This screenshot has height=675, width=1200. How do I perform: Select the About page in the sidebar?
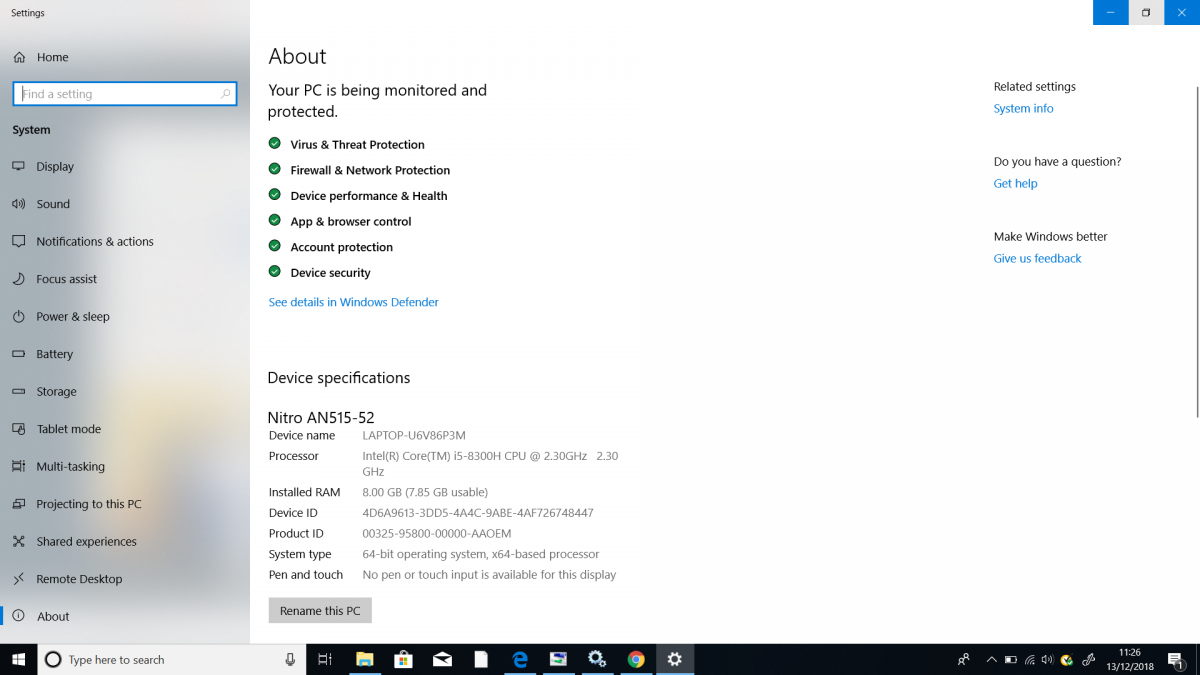[x=53, y=617]
